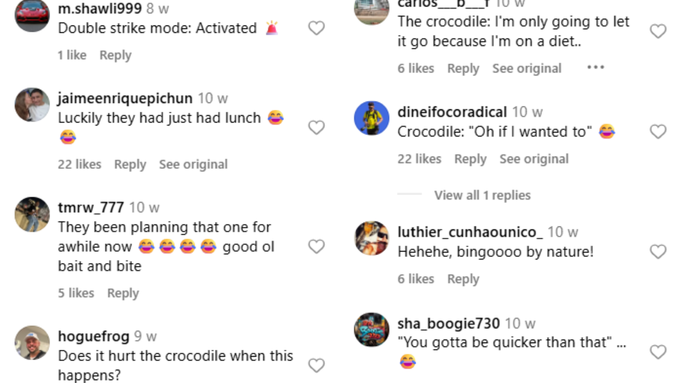Open hoguefrog's profile avatar
The height and width of the screenshot is (383, 680).
(x=32, y=343)
